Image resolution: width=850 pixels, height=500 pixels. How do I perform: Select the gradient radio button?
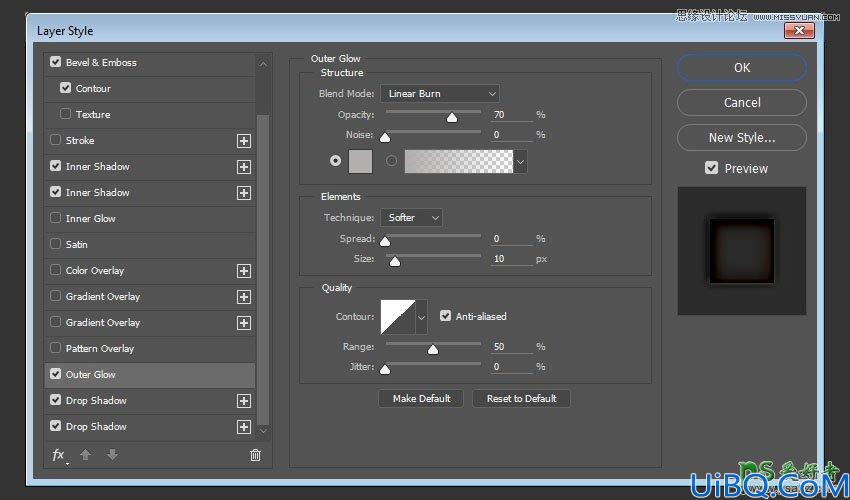[391, 161]
